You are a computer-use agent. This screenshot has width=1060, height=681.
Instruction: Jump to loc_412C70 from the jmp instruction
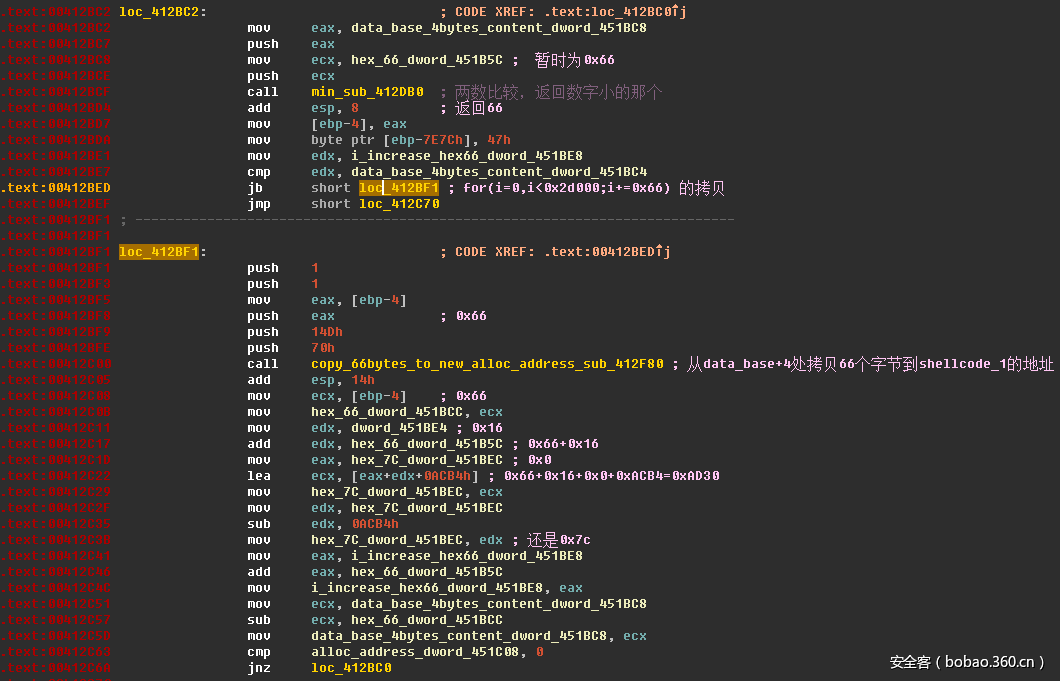click(399, 204)
